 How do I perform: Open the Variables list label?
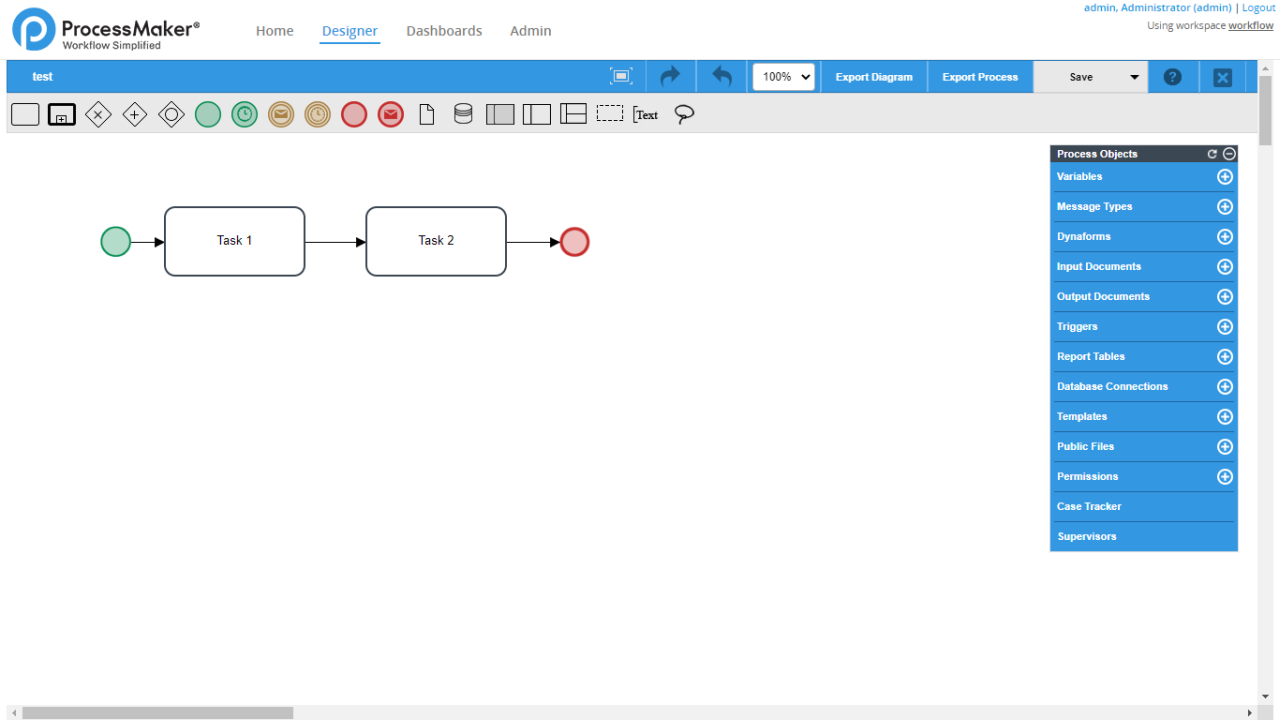click(x=1080, y=177)
